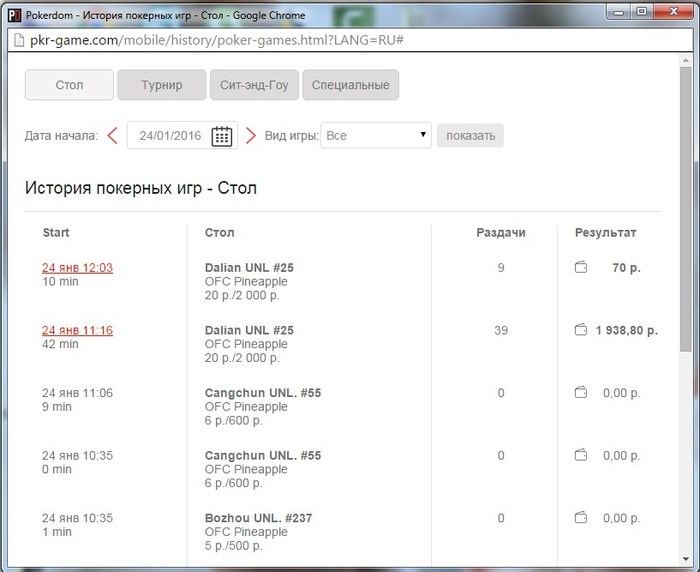Viewport: 700px width, 572px height.
Task: Minimize the Chrome window
Action: pos(618,12)
